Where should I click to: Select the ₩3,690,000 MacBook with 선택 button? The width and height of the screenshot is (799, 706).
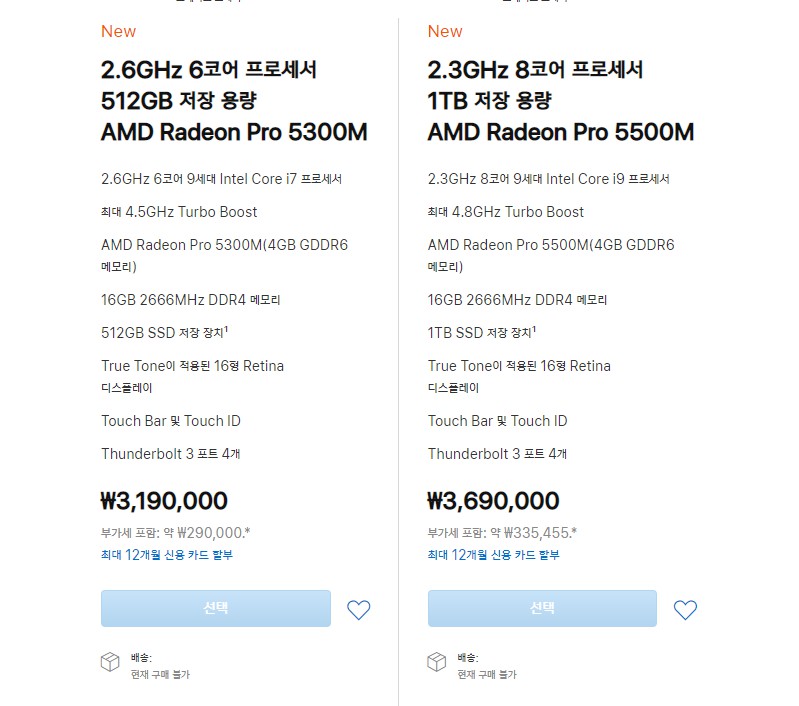542,608
